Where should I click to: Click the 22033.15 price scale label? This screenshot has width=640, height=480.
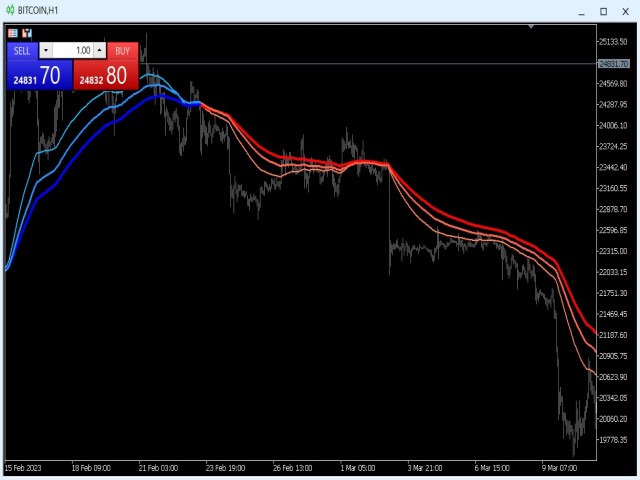point(613,272)
